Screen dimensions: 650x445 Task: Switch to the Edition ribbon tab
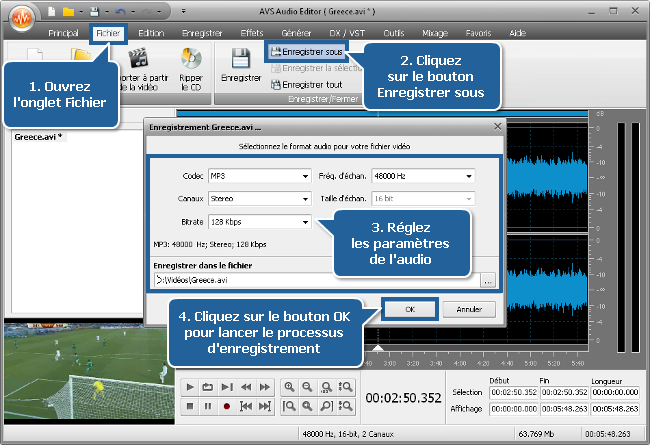pyautogui.click(x=151, y=33)
